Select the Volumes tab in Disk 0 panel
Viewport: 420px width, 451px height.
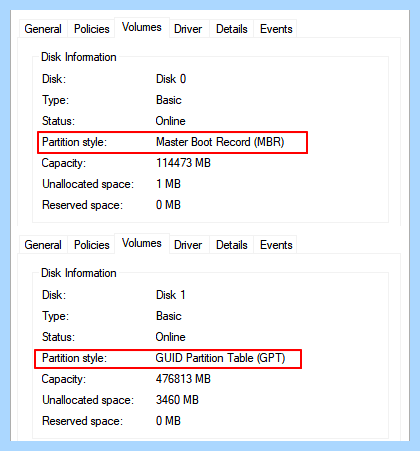(142, 27)
